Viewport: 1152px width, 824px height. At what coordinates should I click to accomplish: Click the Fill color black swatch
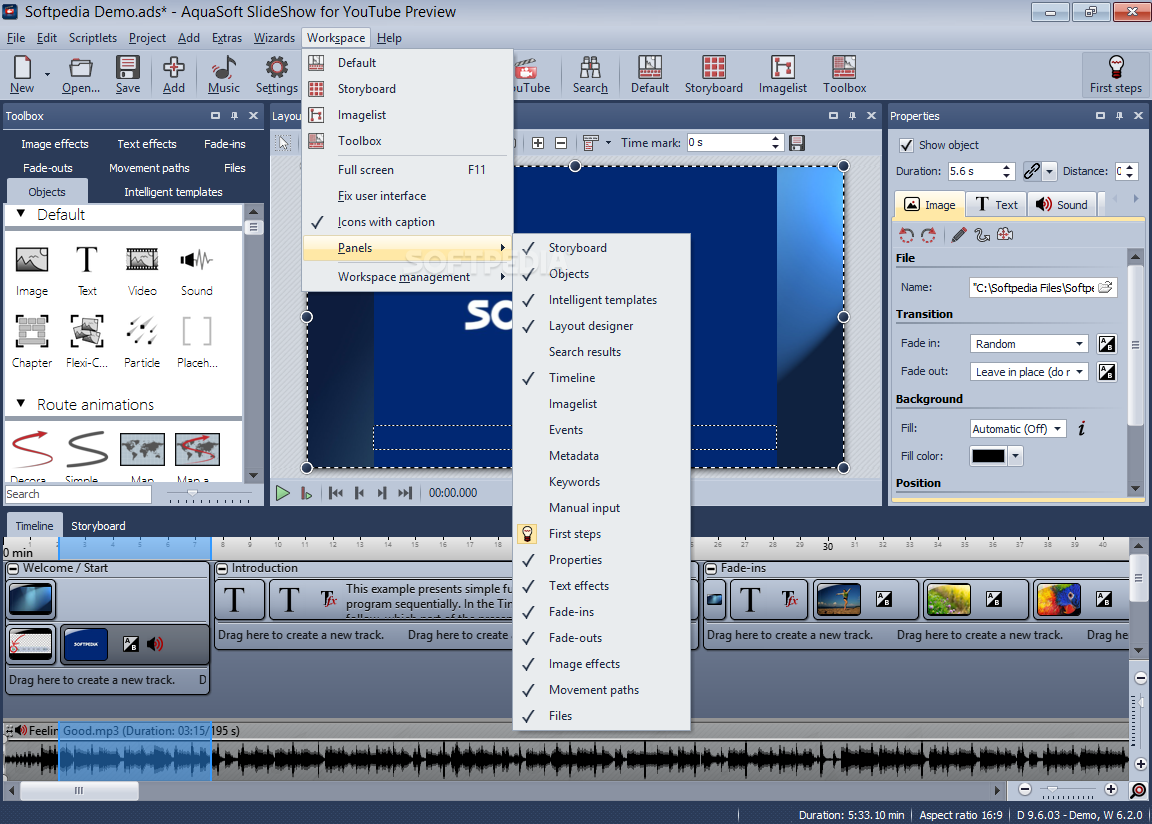click(988, 456)
